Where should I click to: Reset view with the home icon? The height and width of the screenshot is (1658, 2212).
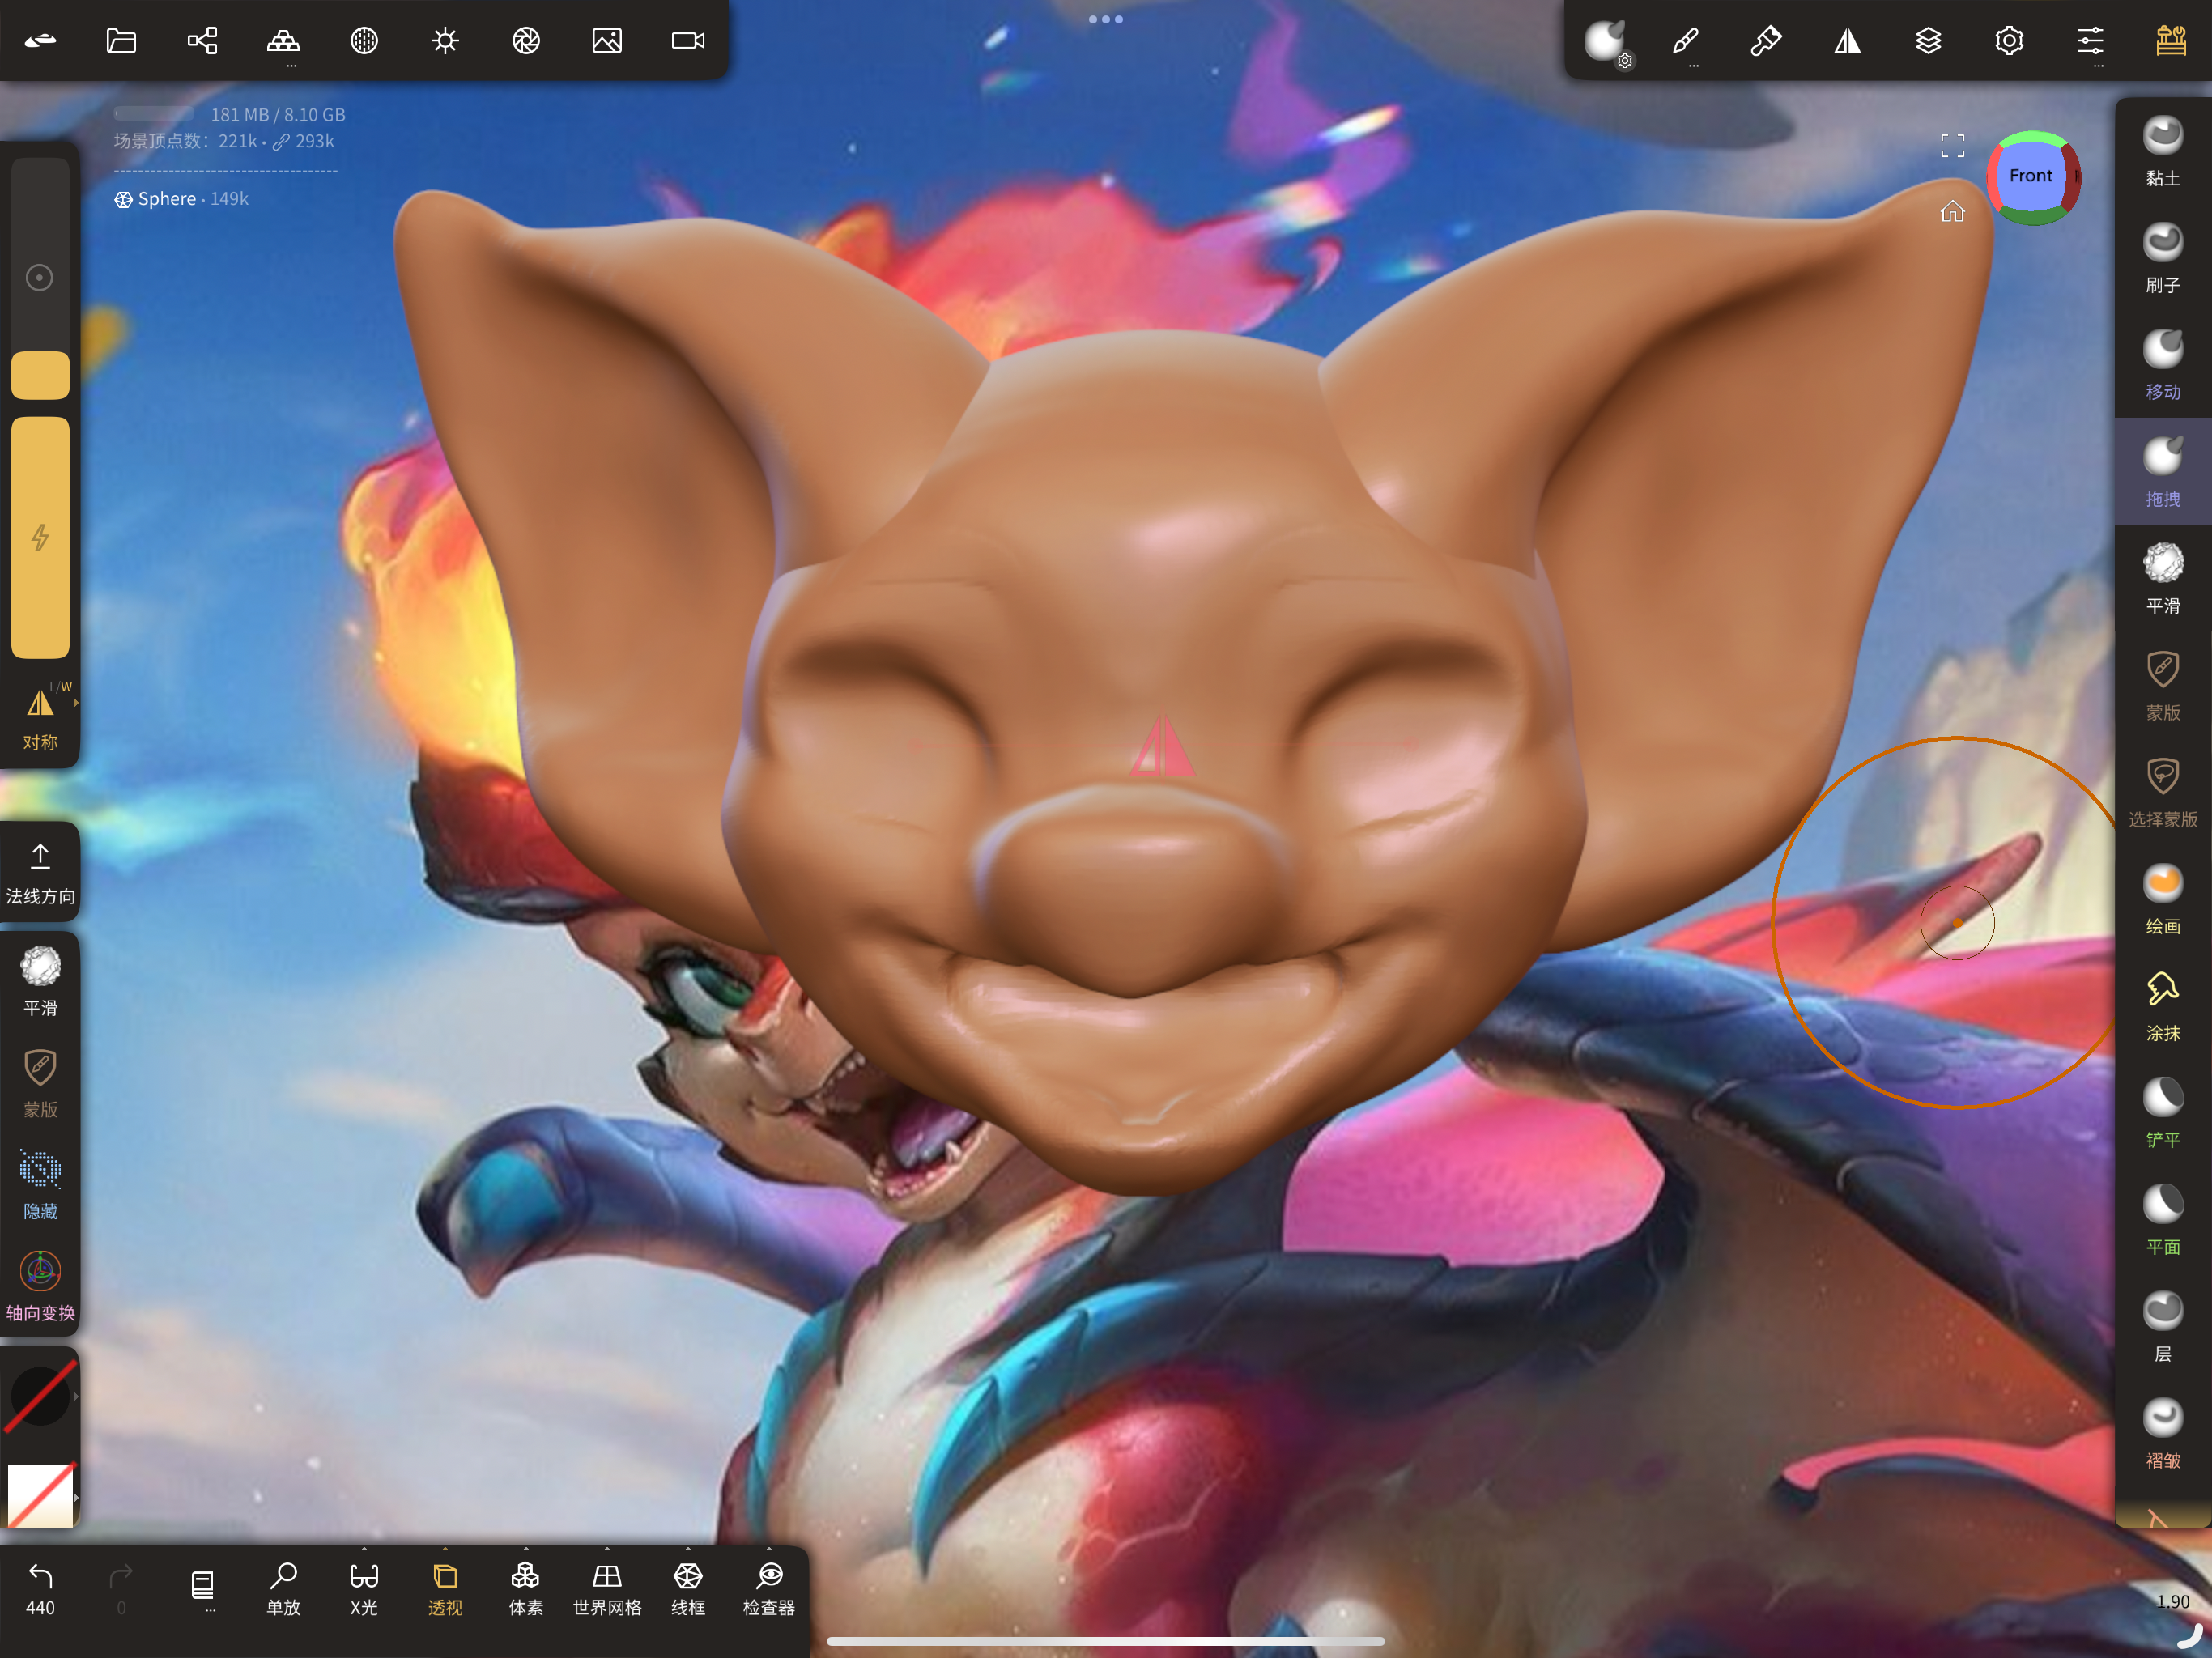point(1952,211)
